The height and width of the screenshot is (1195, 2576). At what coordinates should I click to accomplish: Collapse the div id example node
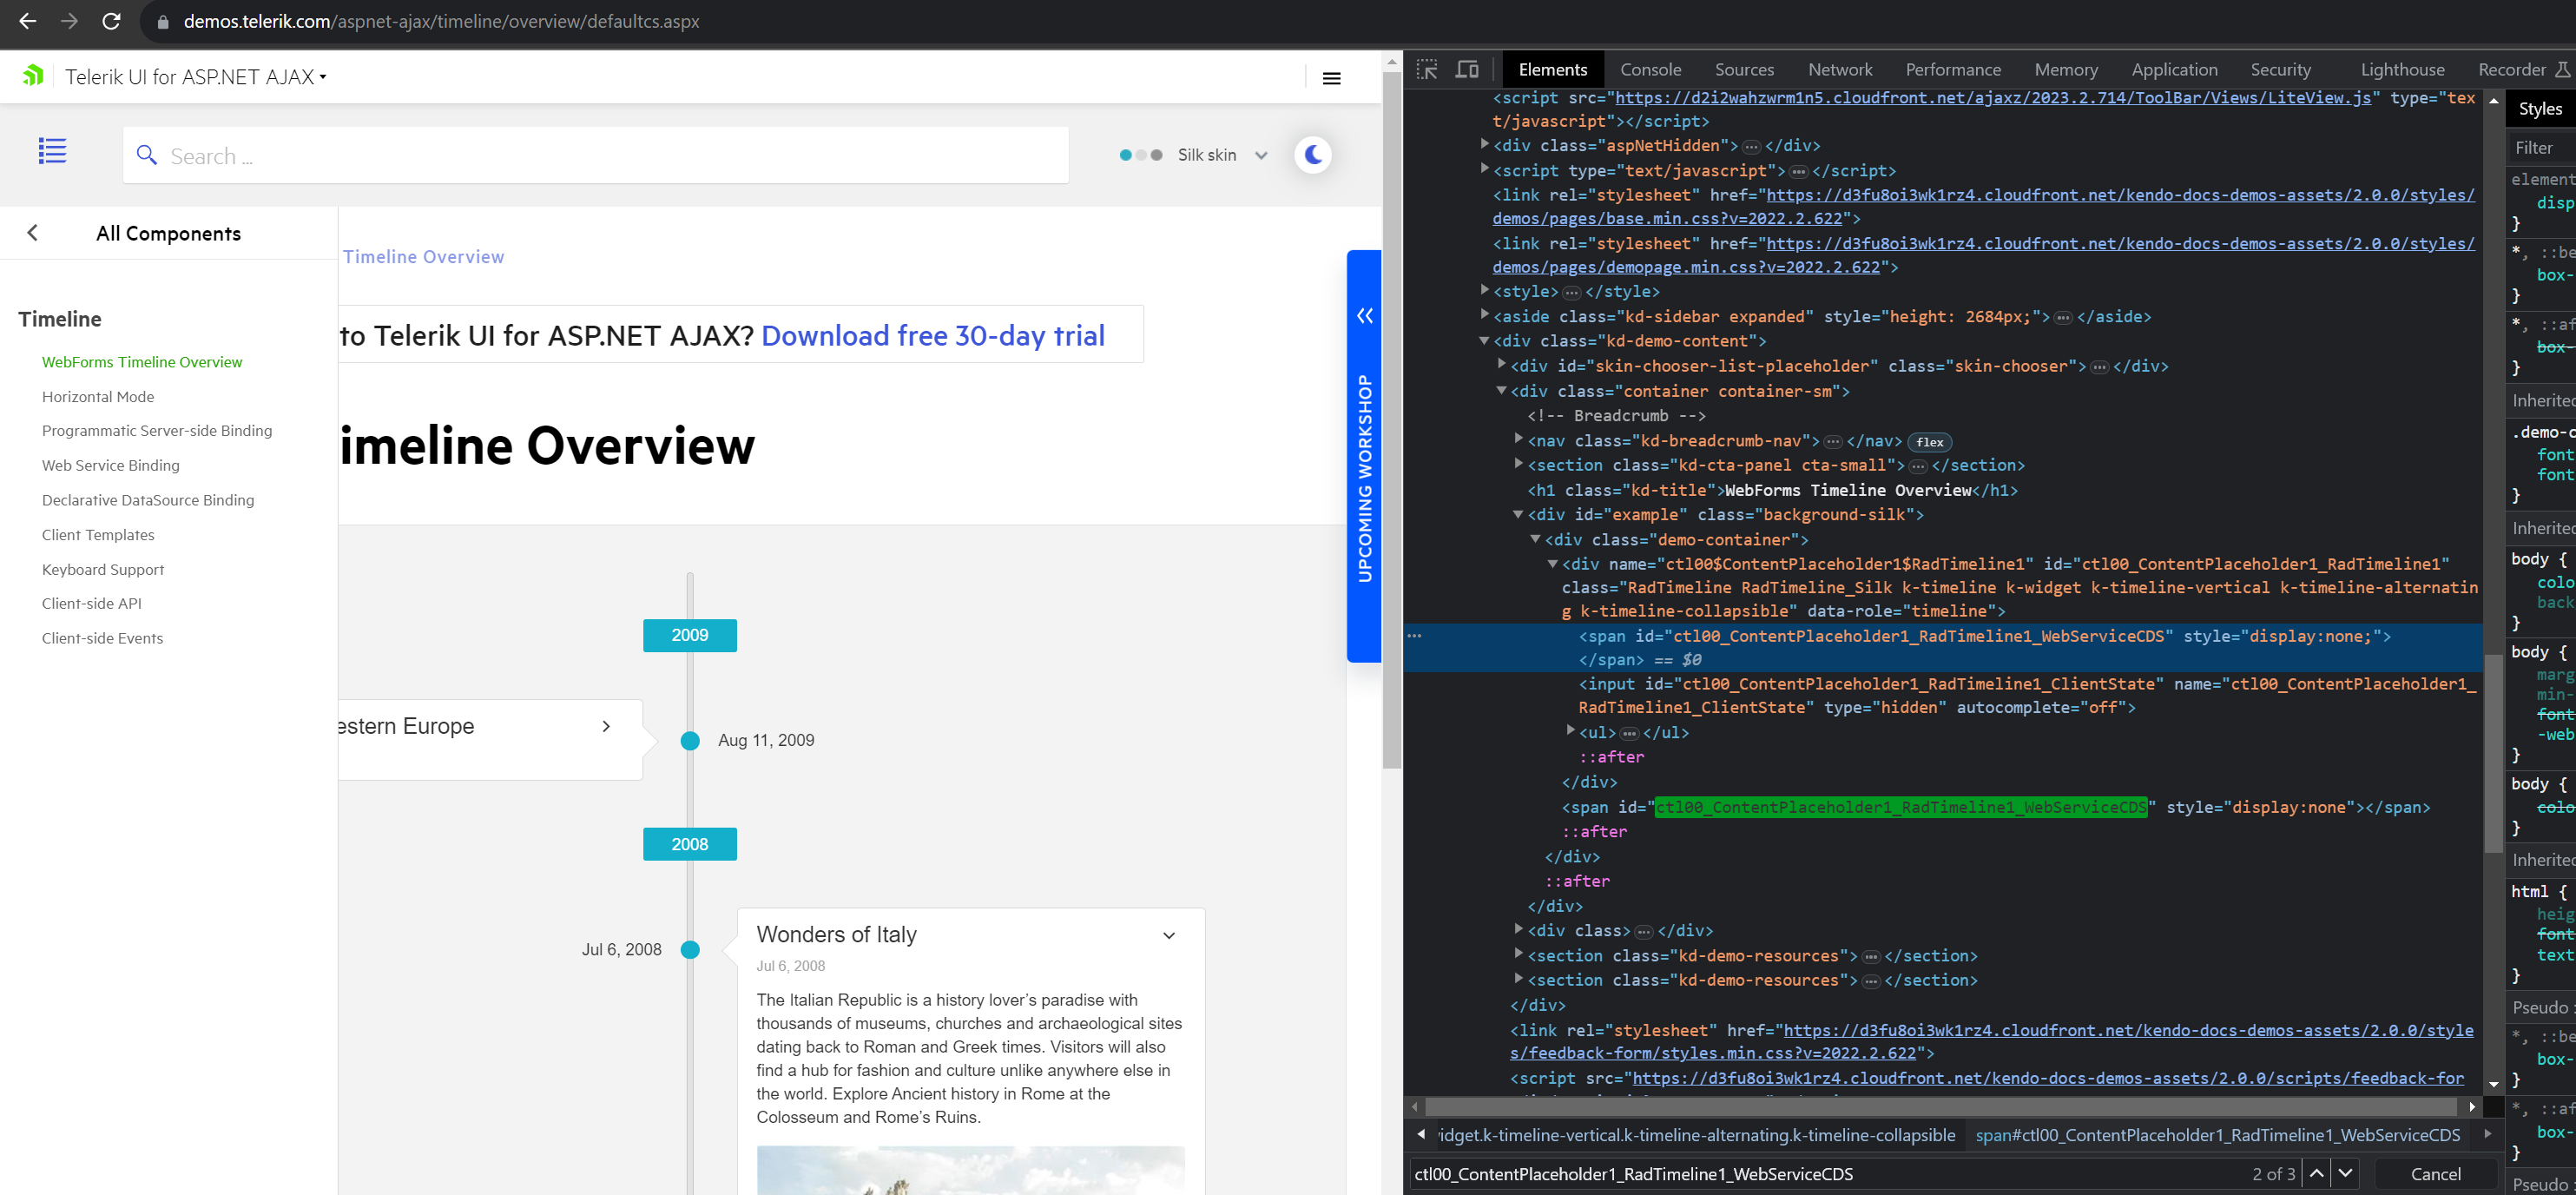[1519, 514]
